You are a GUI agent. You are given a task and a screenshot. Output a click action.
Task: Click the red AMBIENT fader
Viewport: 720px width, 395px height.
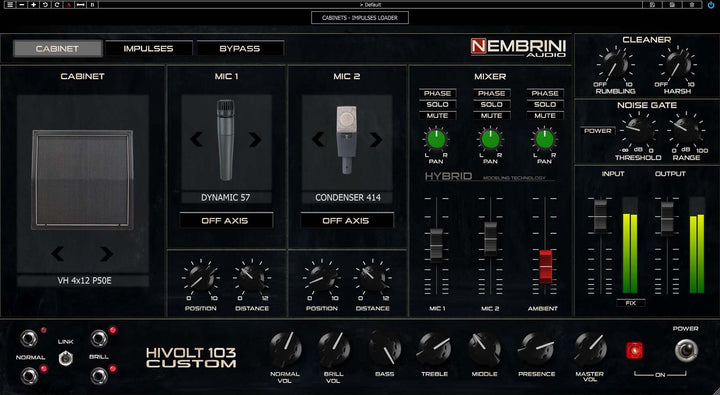(x=546, y=266)
